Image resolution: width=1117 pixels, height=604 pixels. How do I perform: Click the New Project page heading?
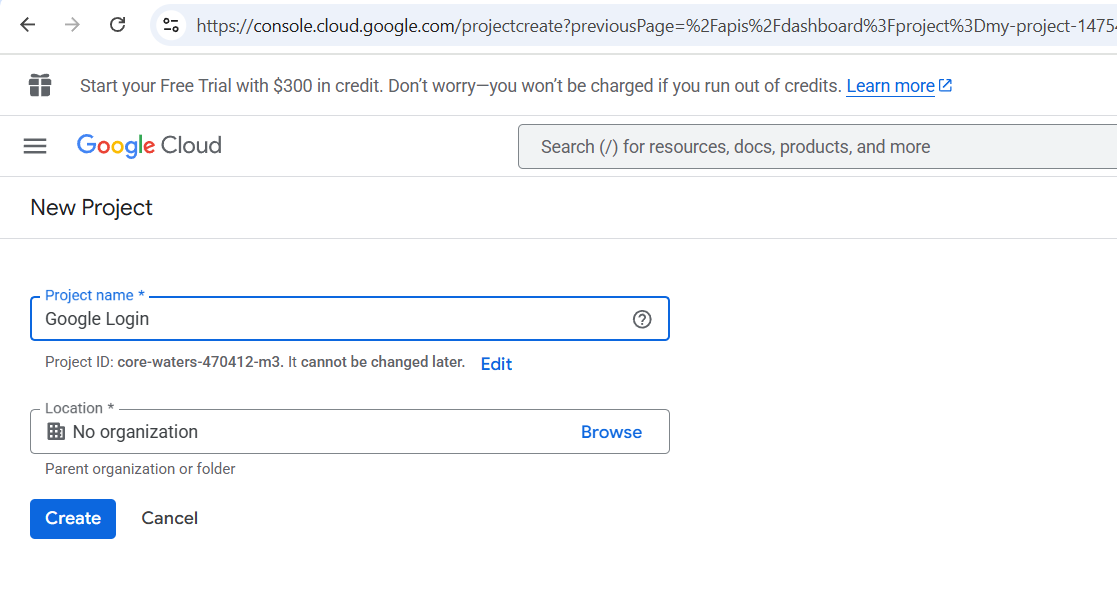tap(92, 208)
